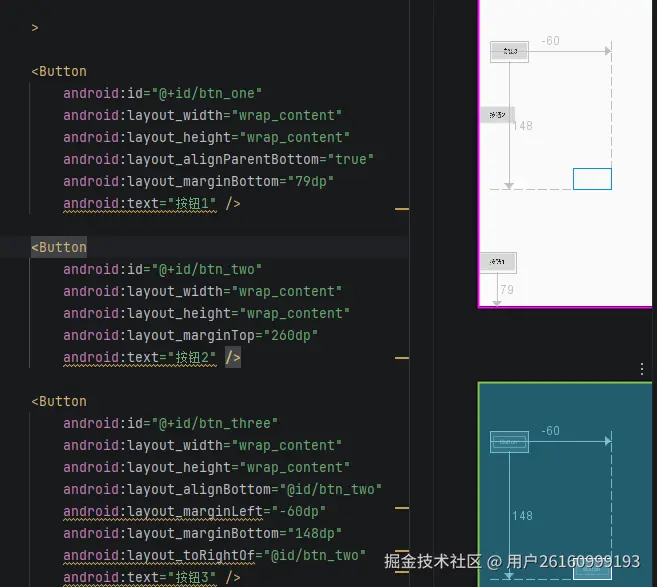657x587 pixels.
Task: Click the <Button tag above btn_one id
Action: (59, 71)
